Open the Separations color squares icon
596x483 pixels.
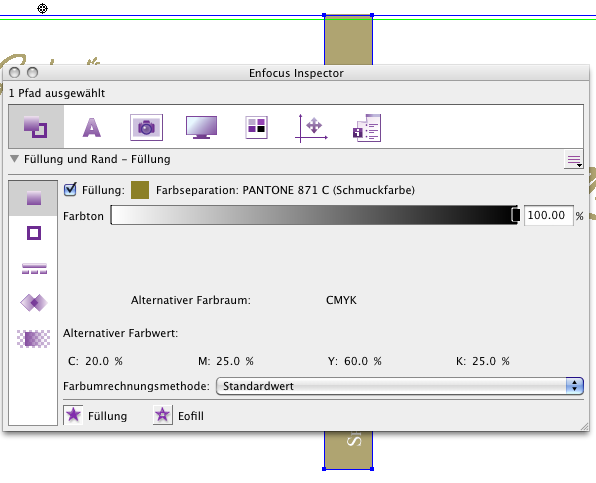257,127
